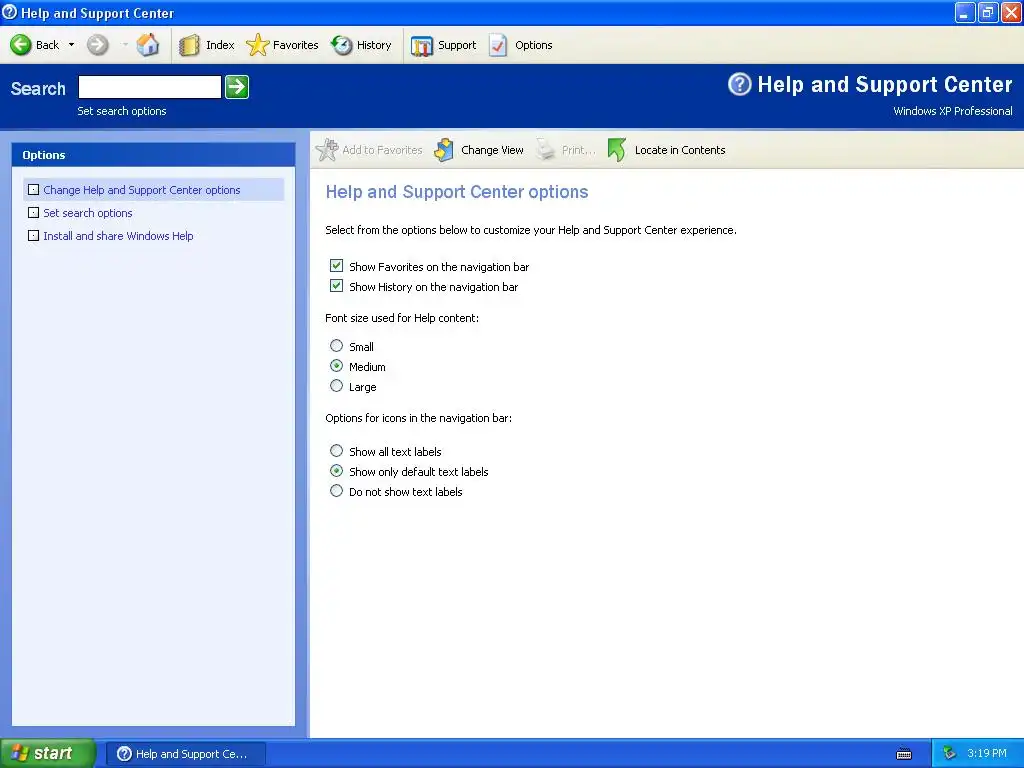1024x768 pixels.
Task: Uncheck Show History on the navigation bar
Action: (x=336, y=286)
